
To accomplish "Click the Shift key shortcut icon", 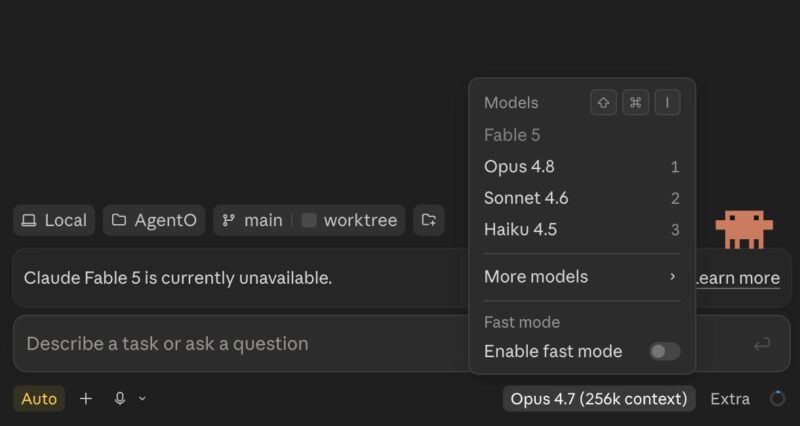I will tap(603, 103).
